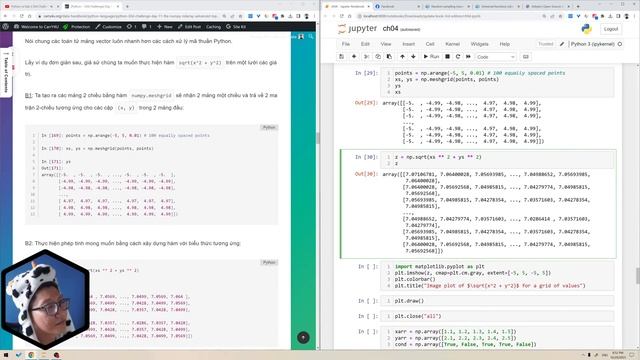
Task: Select the xarr = np.array code cell
Action: coord(497,338)
